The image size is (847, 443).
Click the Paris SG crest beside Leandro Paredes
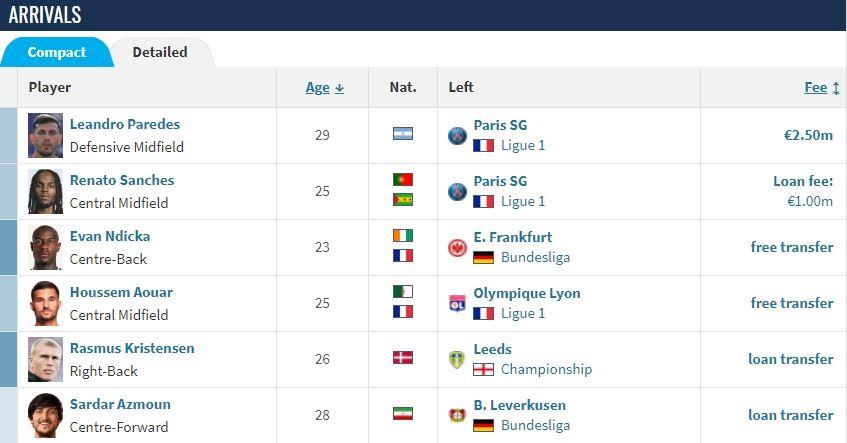[457, 136]
